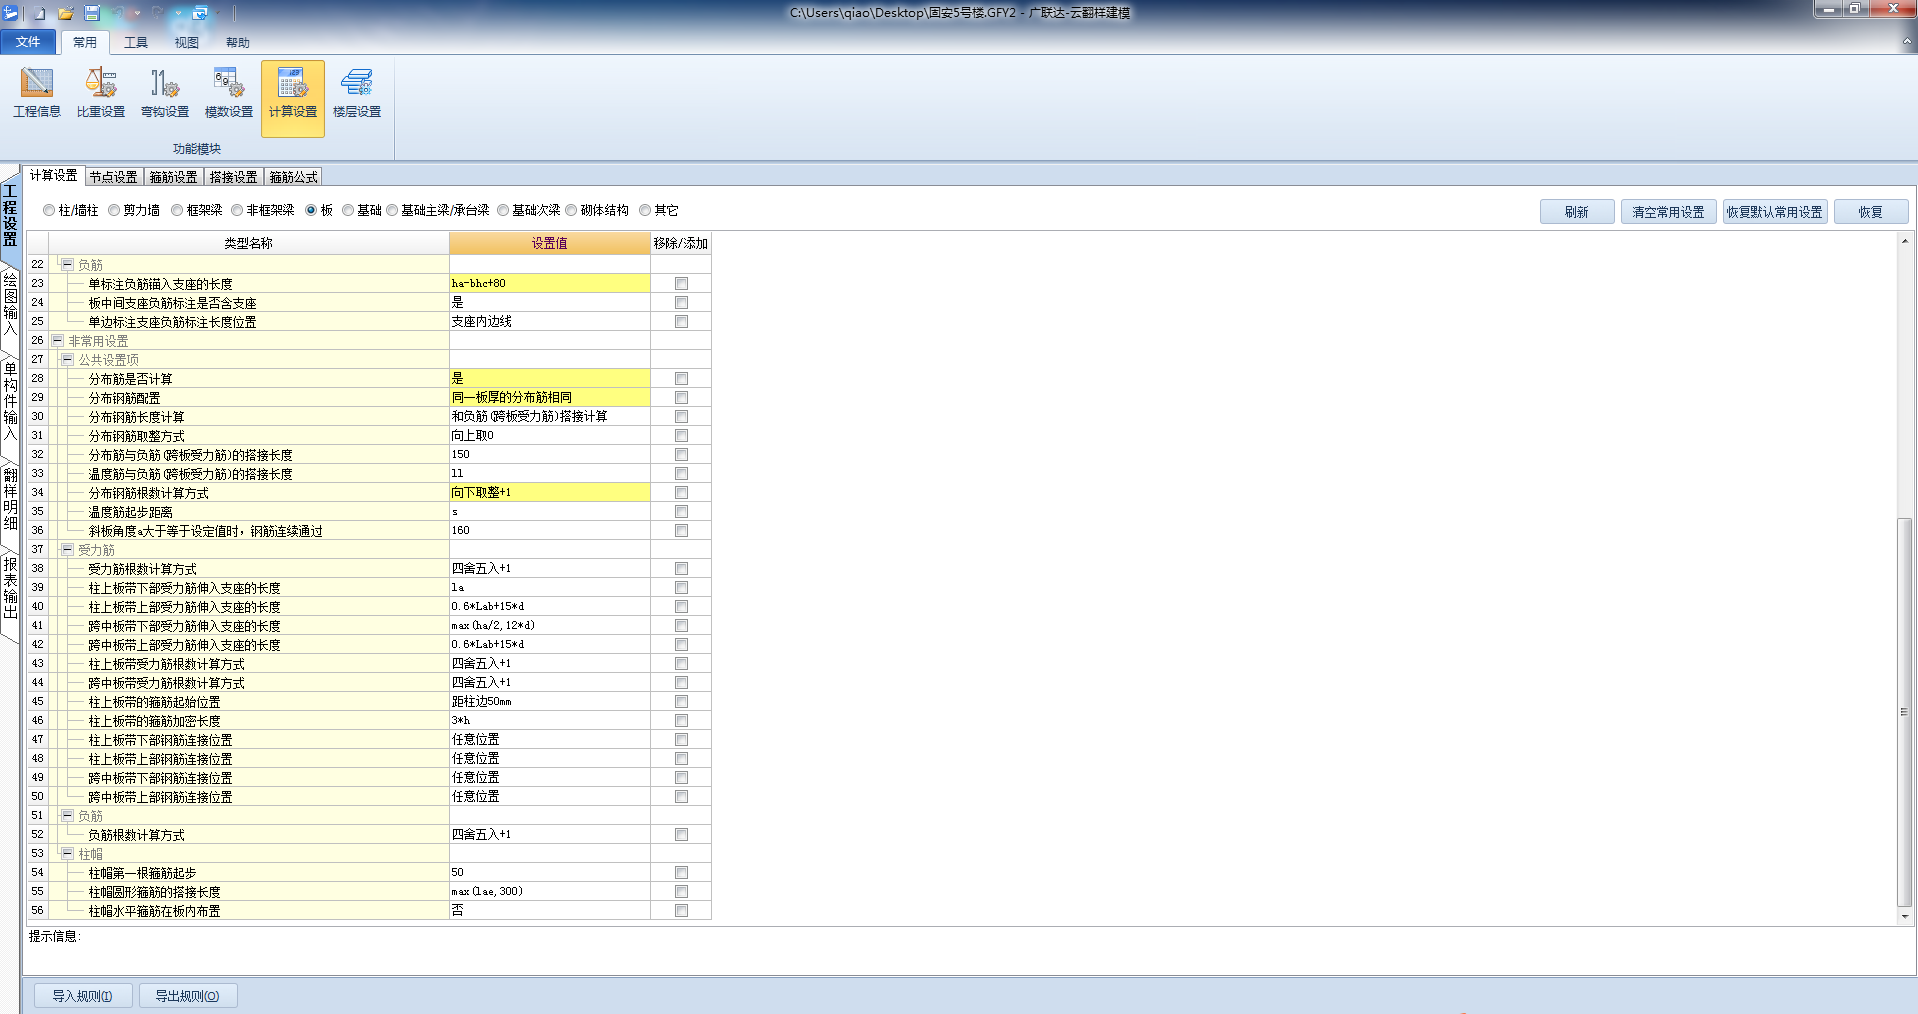The width and height of the screenshot is (1918, 1014).
Task: Tick checkbox for 单标注负筋锚入支座的长度 row
Action: tap(681, 283)
